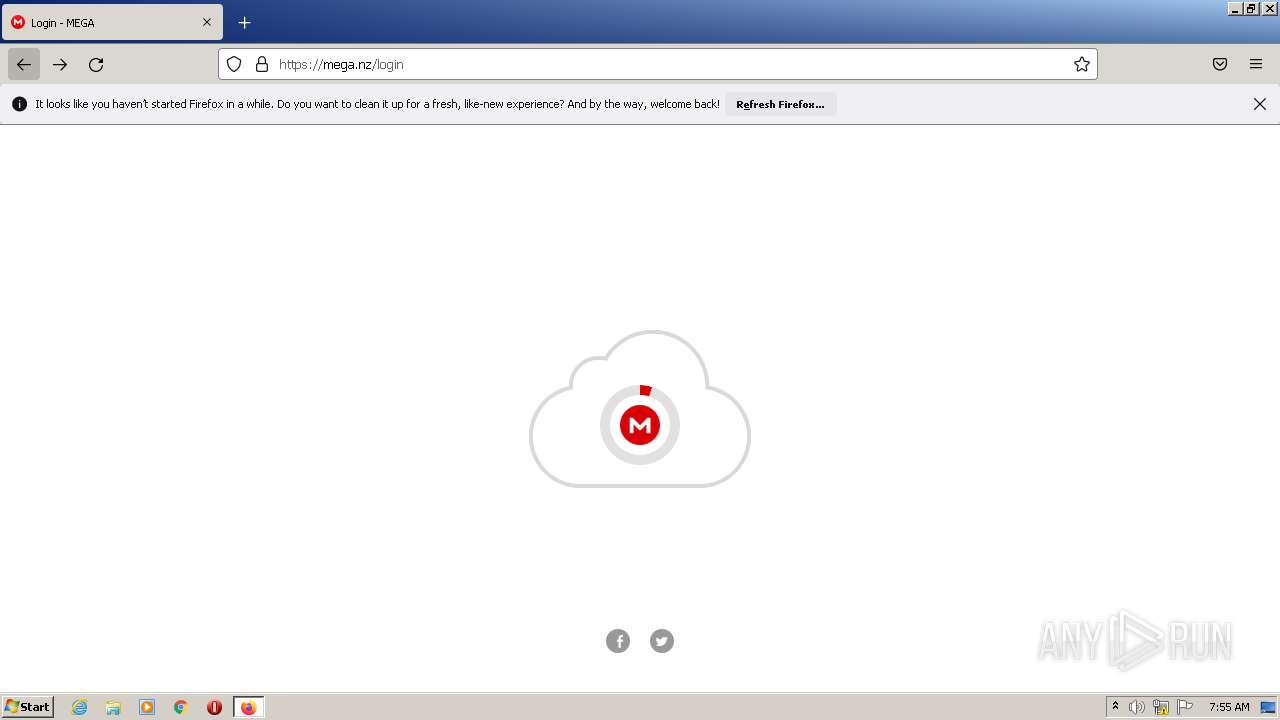Show site security padlock info

[x=262, y=64]
